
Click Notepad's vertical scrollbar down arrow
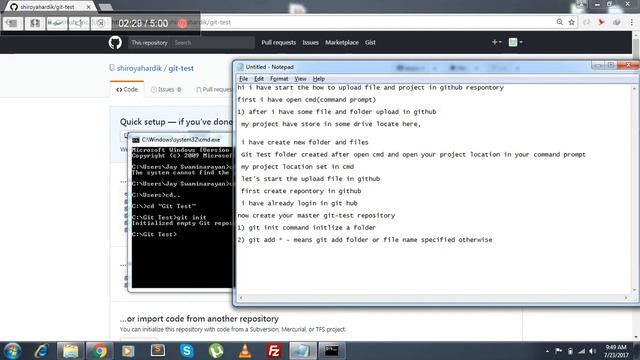click(x=634, y=290)
